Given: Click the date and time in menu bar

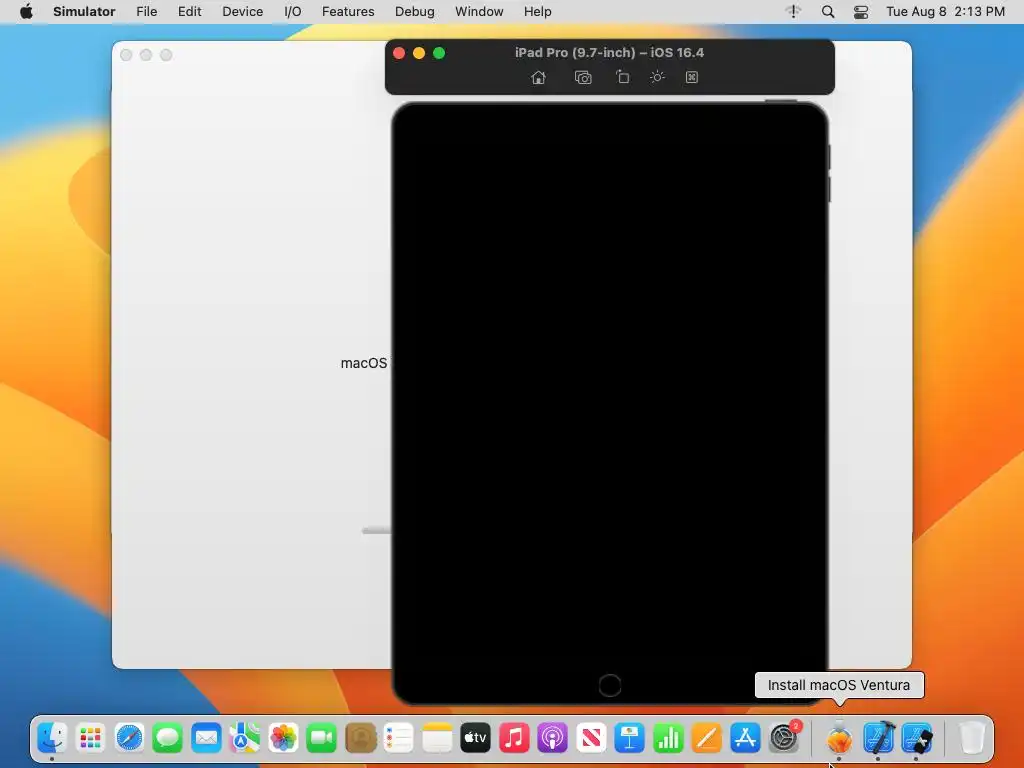Looking at the screenshot, I should click(945, 12).
